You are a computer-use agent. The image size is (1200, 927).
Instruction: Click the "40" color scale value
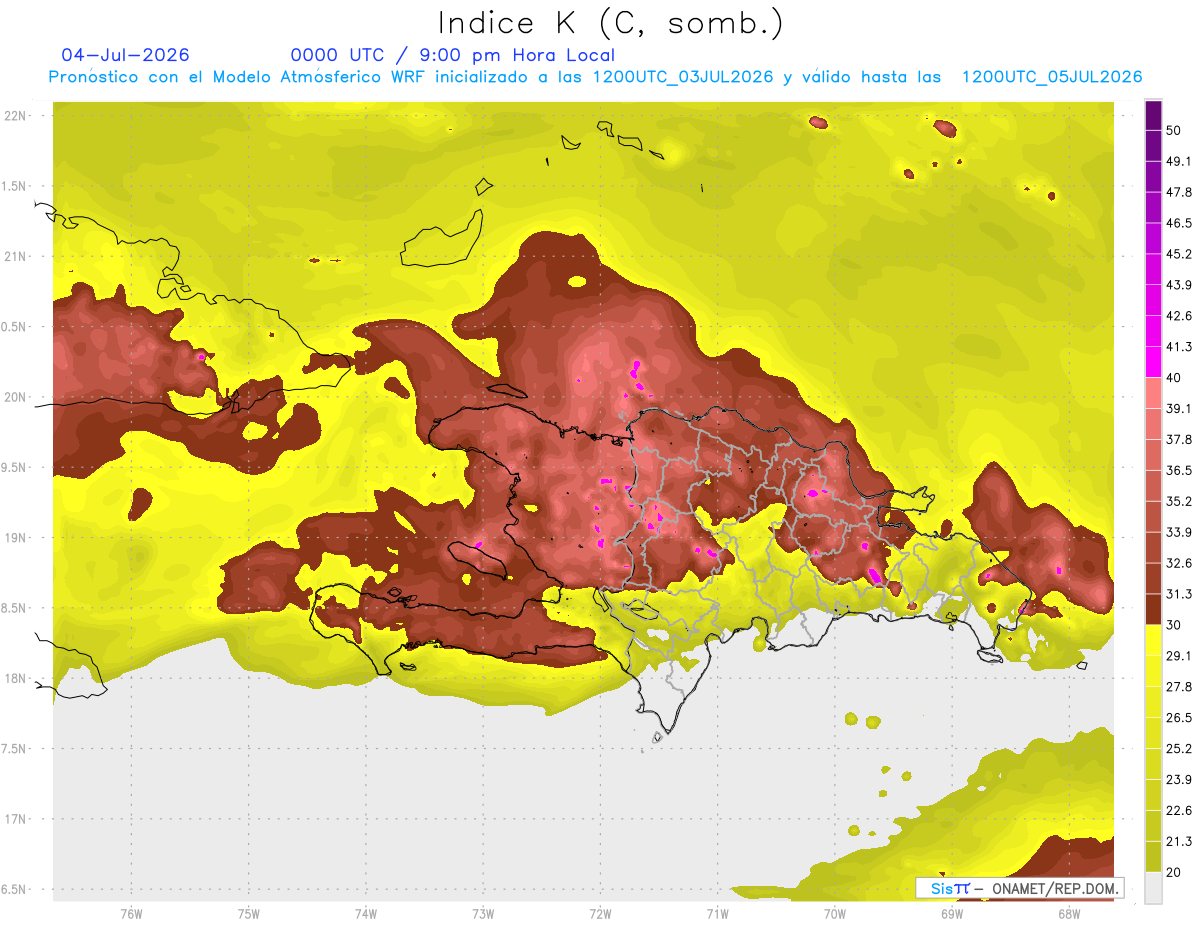click(1174, 378)
